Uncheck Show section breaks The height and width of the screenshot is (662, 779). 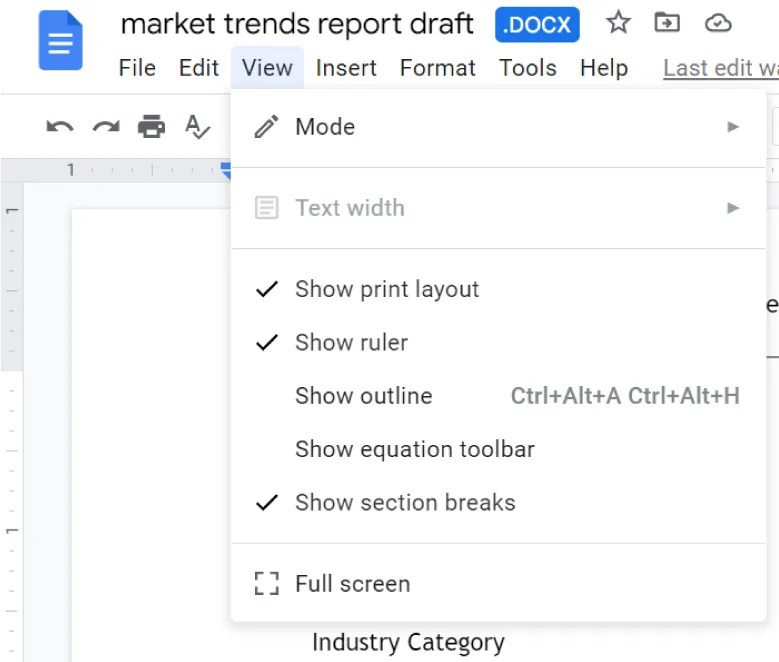(404, 502)
